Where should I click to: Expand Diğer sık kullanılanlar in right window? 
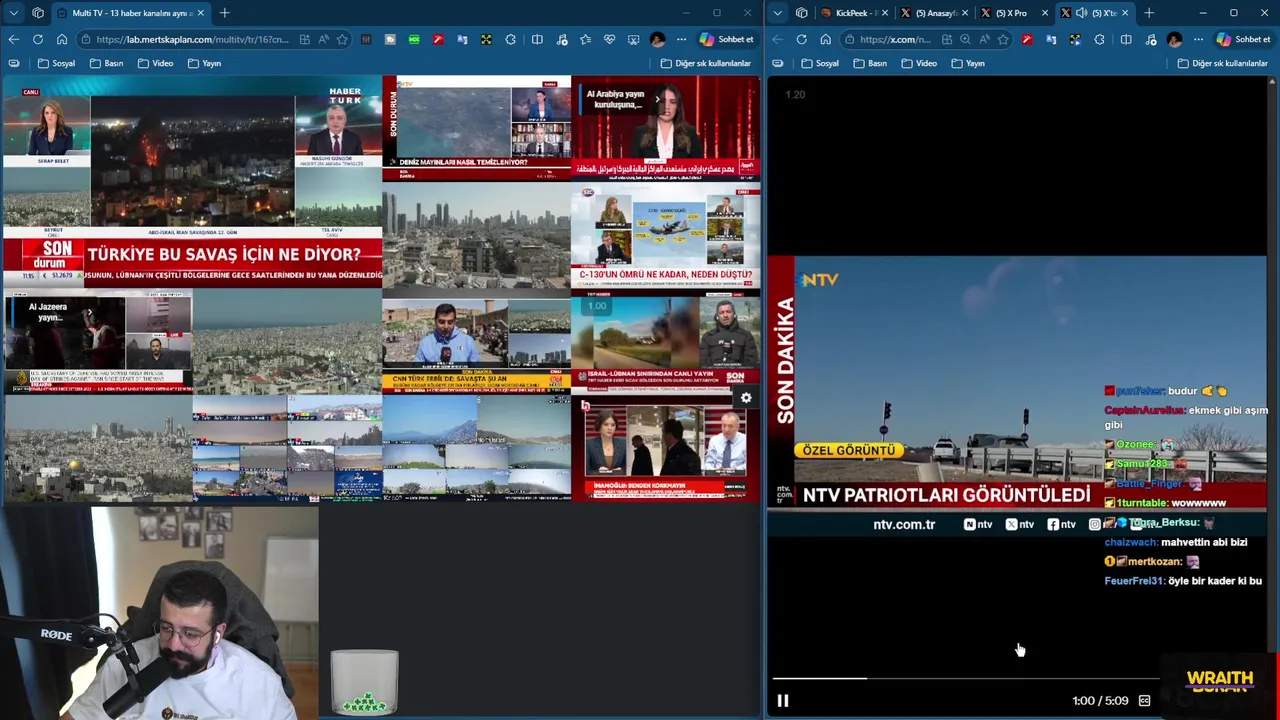(x=1223, y=63)
